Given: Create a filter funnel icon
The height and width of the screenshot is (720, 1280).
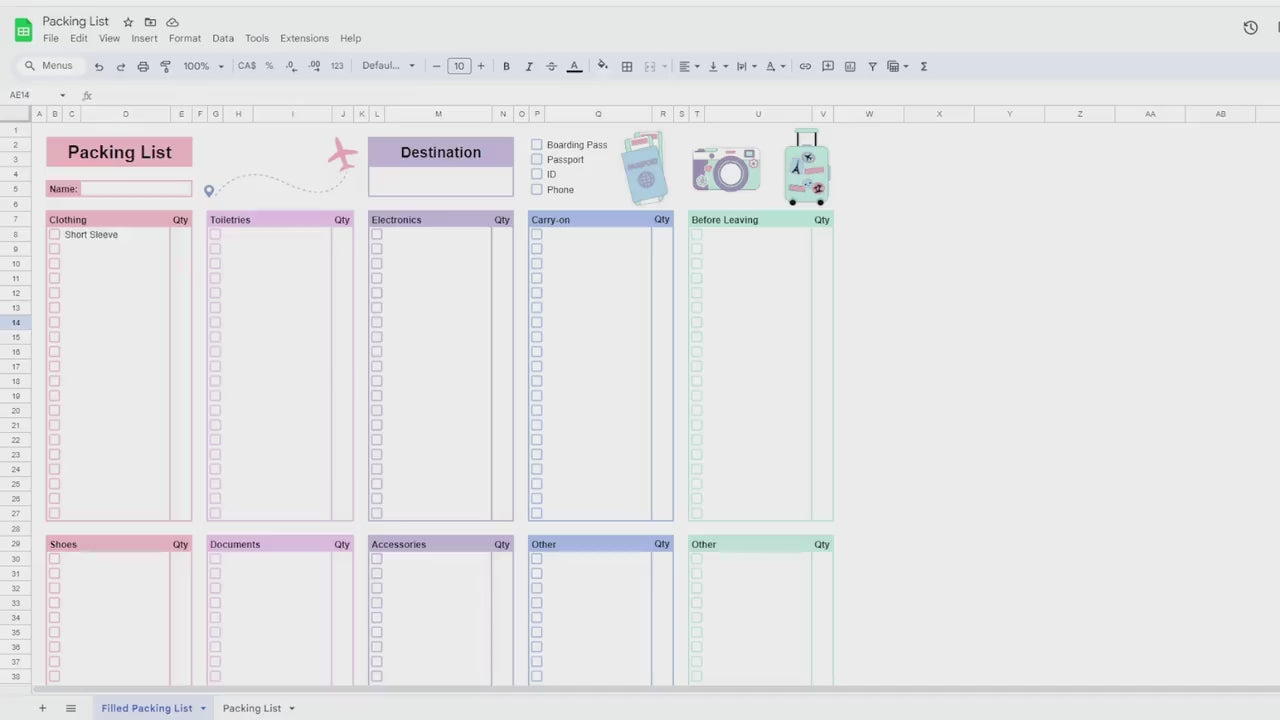Looking at the screenshot, I should tap(872, 66).
